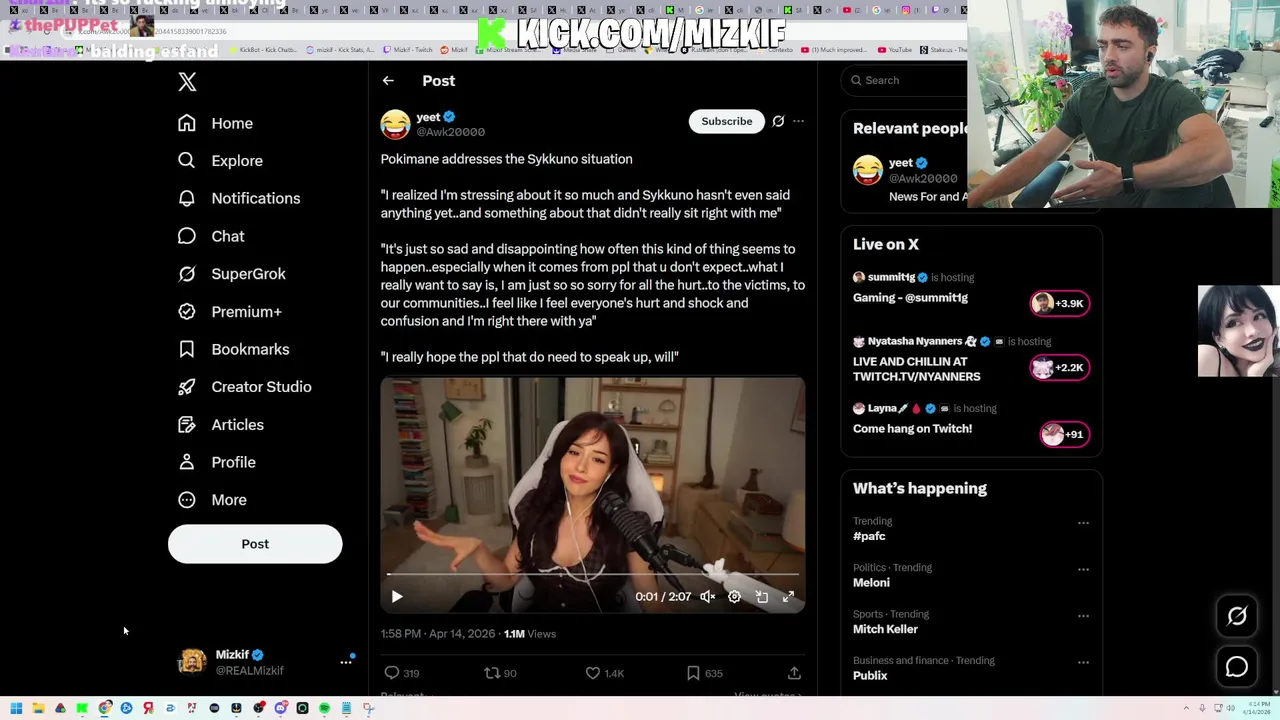Click the white Post button
The width and height of the screenshot is (1280, 720).
[x=255, y=544]
